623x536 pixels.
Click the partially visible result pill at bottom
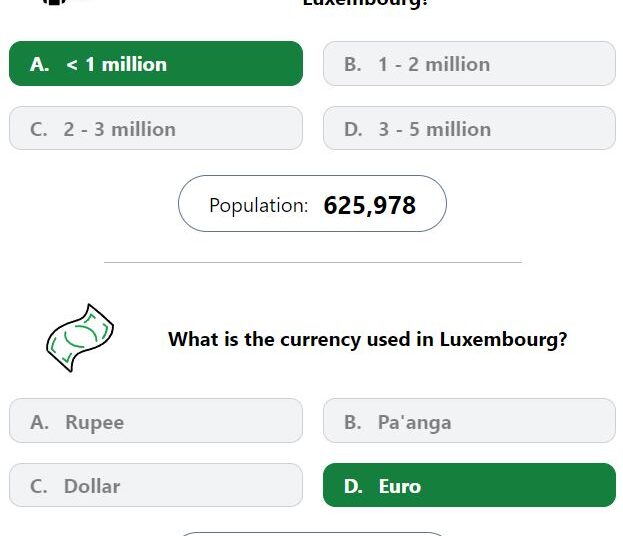(x=312, y=534)
